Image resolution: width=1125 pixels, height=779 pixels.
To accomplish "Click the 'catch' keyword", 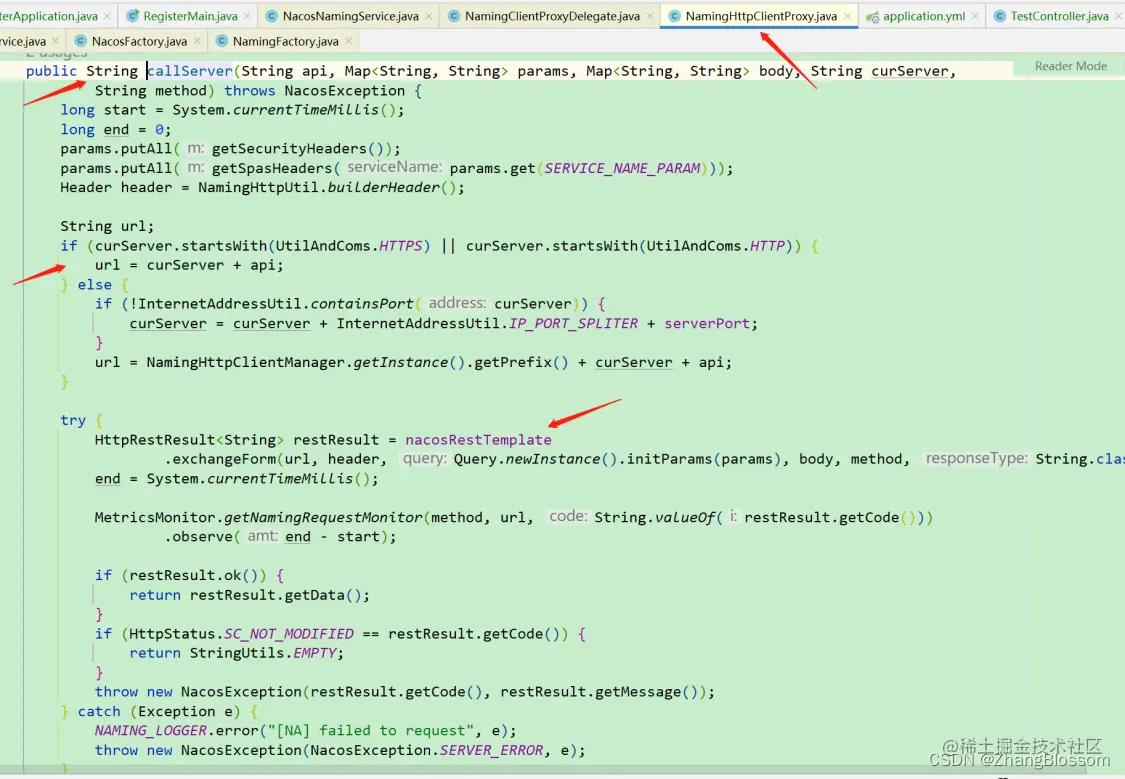I will point(99,712).
